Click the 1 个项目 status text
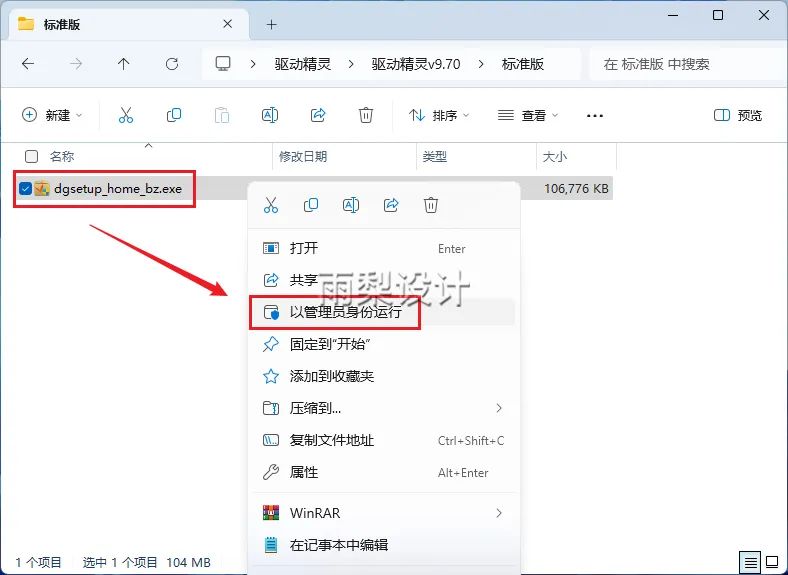This screenshot has height=575, width=788. [39, 562]
